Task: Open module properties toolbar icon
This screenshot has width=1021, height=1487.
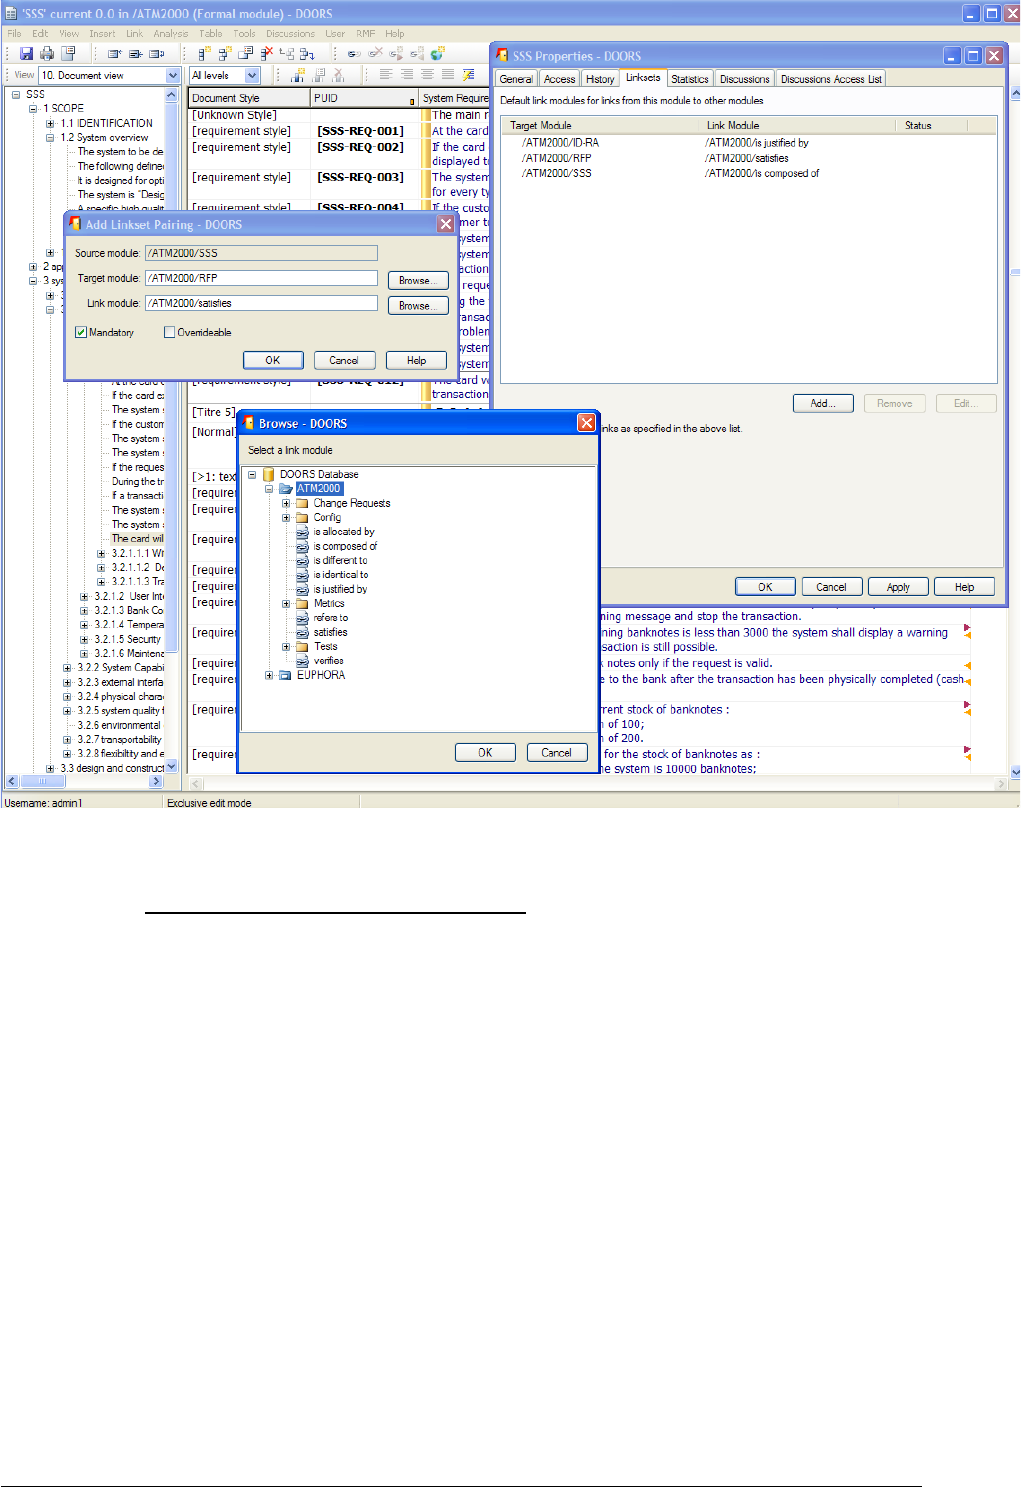Action: 69,53
